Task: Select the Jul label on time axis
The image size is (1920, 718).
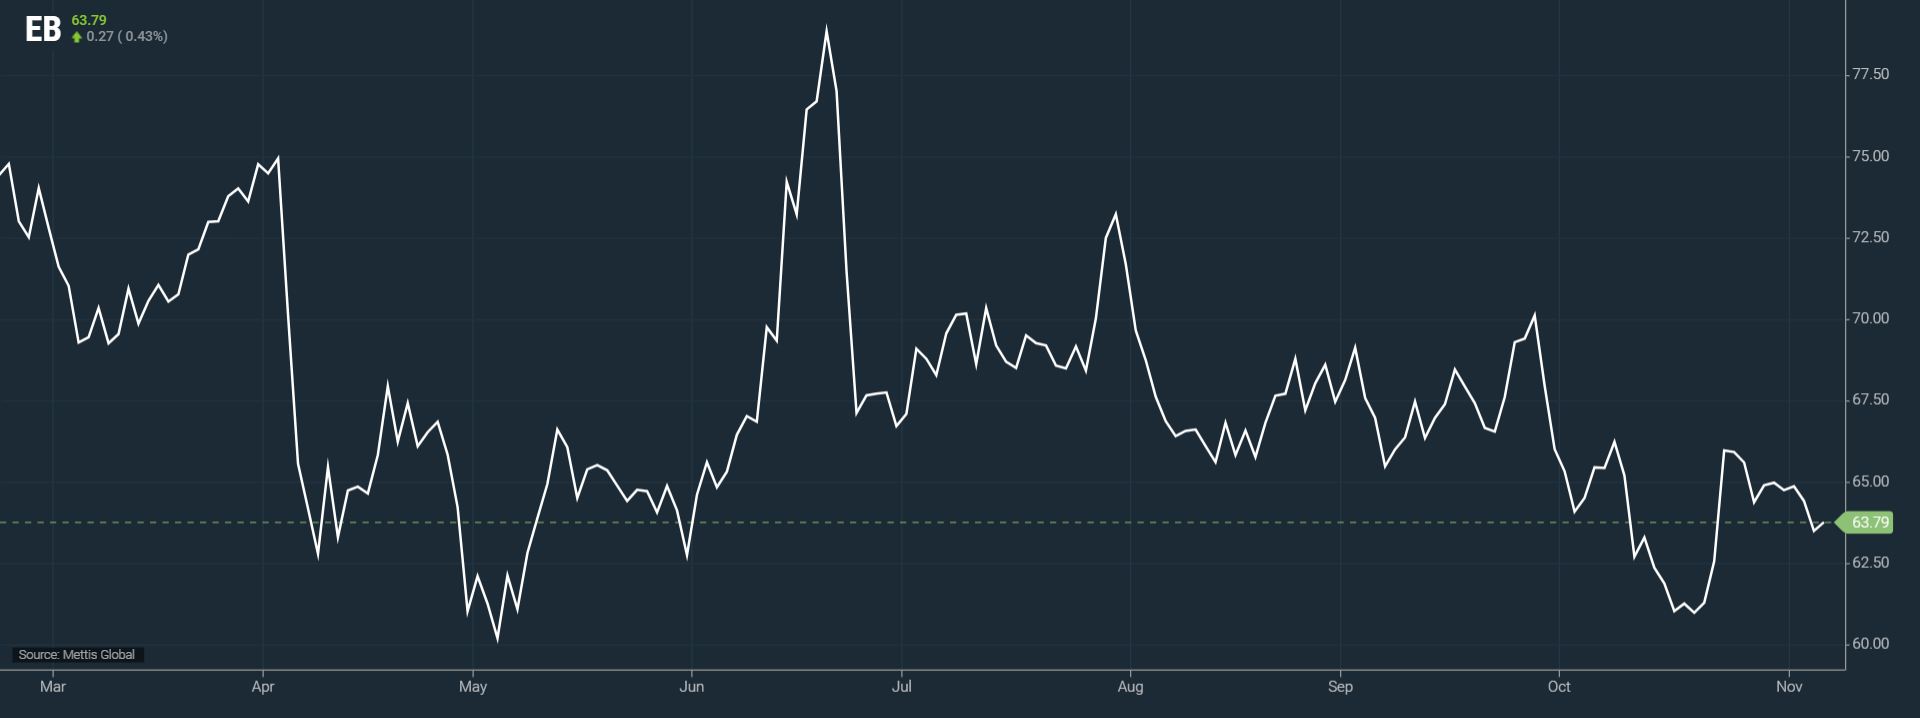Action: coord(902,687)
